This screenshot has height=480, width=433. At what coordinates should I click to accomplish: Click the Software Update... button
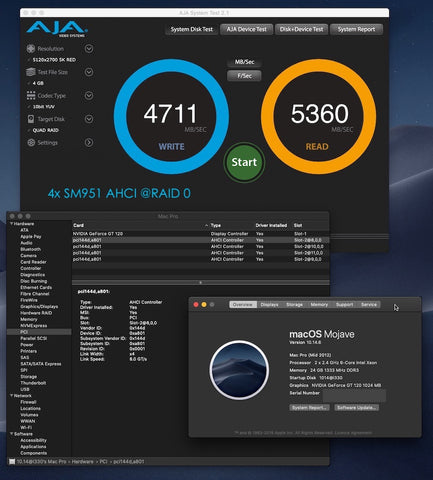point(356,408)
